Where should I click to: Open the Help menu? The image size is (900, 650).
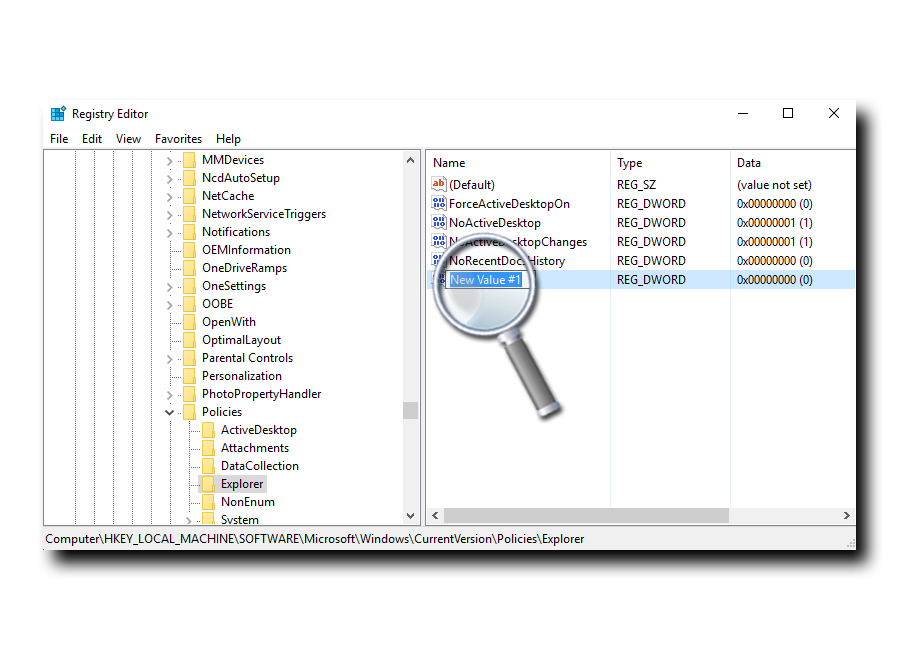point(228,139)
